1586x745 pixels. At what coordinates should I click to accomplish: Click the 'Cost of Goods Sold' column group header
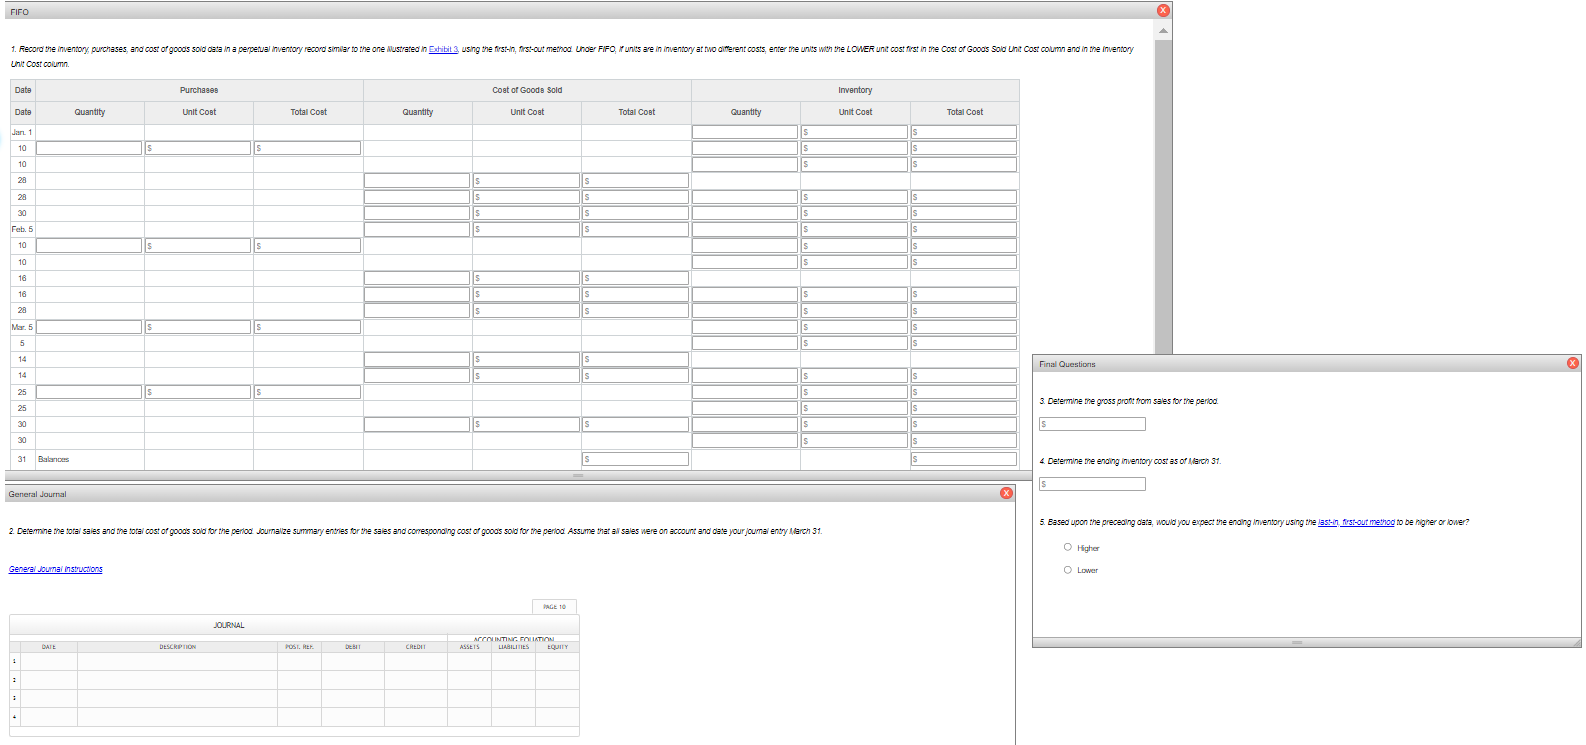(x=527, y=90)
